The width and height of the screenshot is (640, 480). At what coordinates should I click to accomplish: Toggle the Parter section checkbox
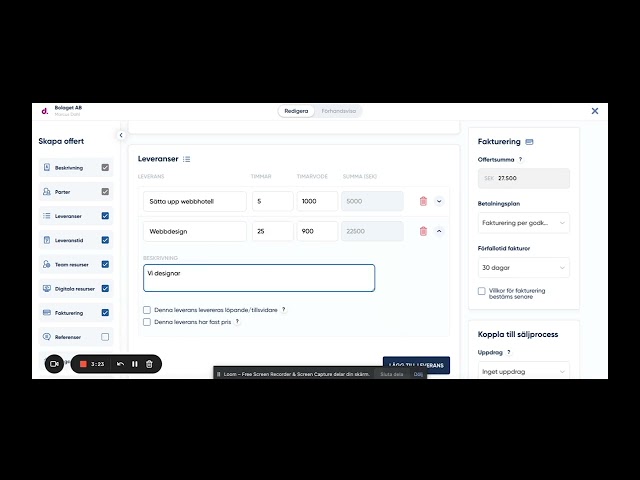pos(105,191)
